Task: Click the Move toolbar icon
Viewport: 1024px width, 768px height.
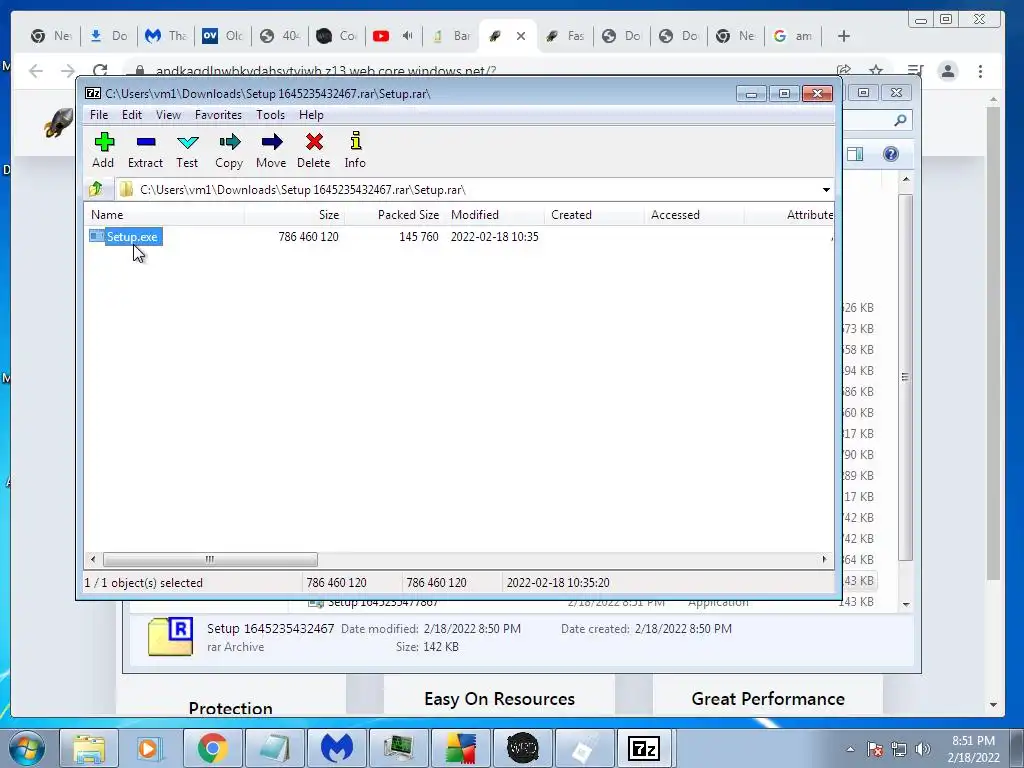Action: point(271,150)
